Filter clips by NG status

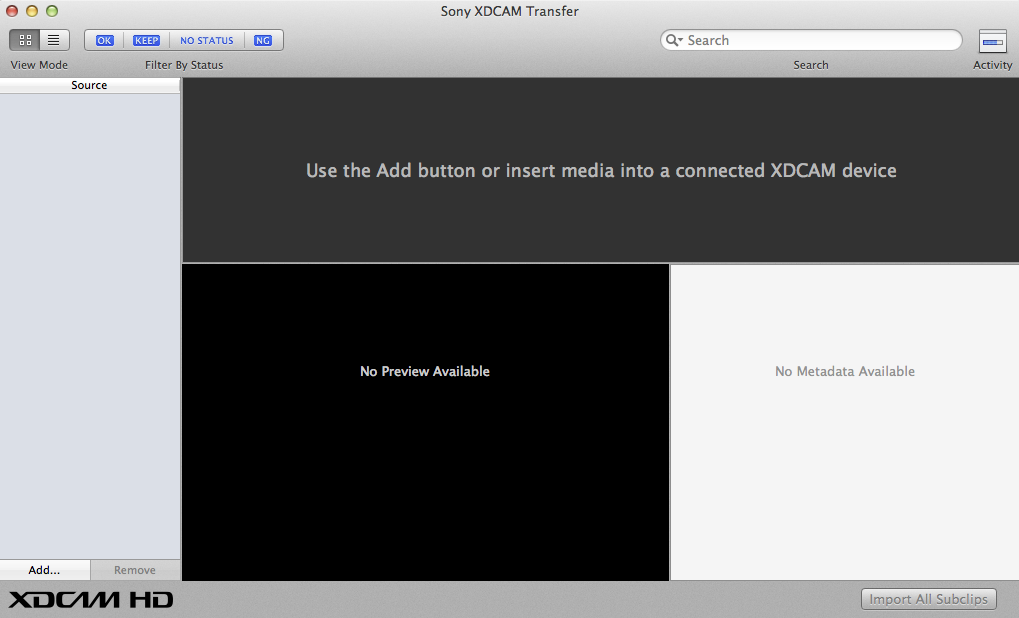[x=263, y=40]
